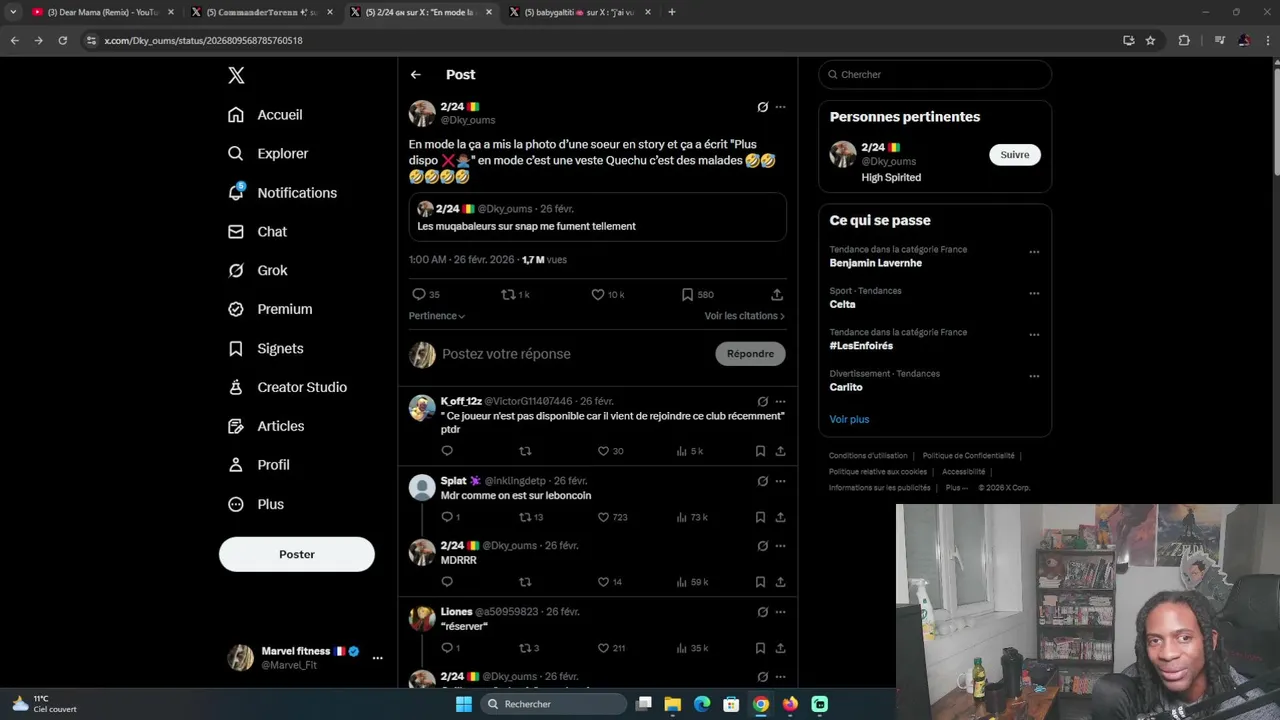Click the reply icon with 35 replies
This screenshot has width=1280, height=720.
tap(419, 295)
